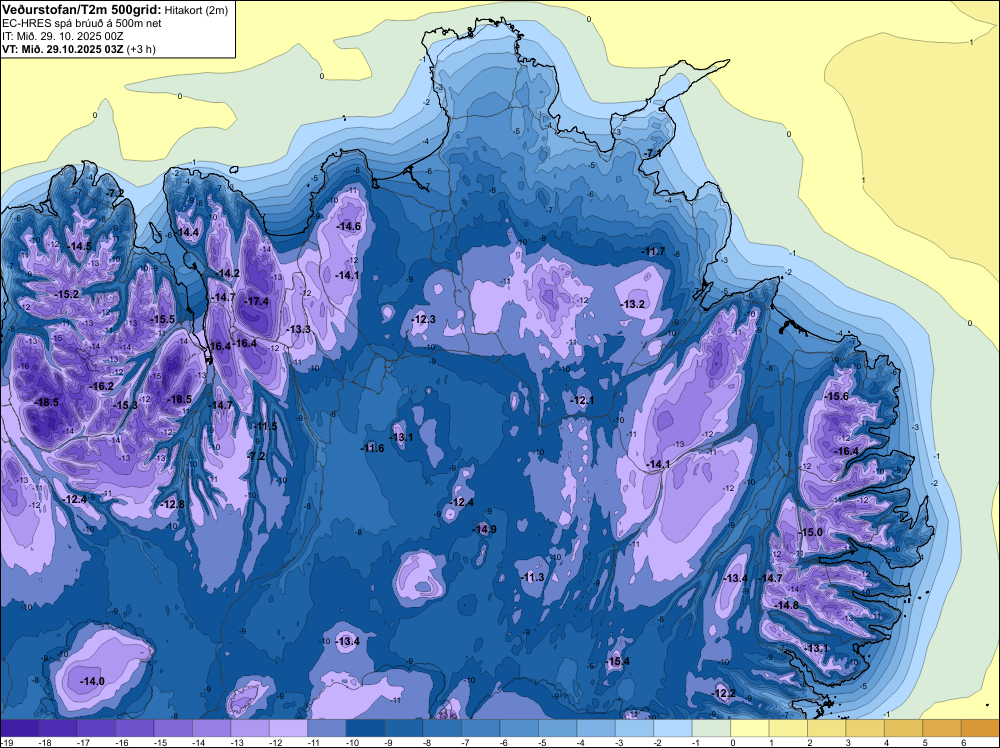The image size is (1000, 748).
Task: Click the -17.4 temperature label
Action: click(x=258, y=302)
